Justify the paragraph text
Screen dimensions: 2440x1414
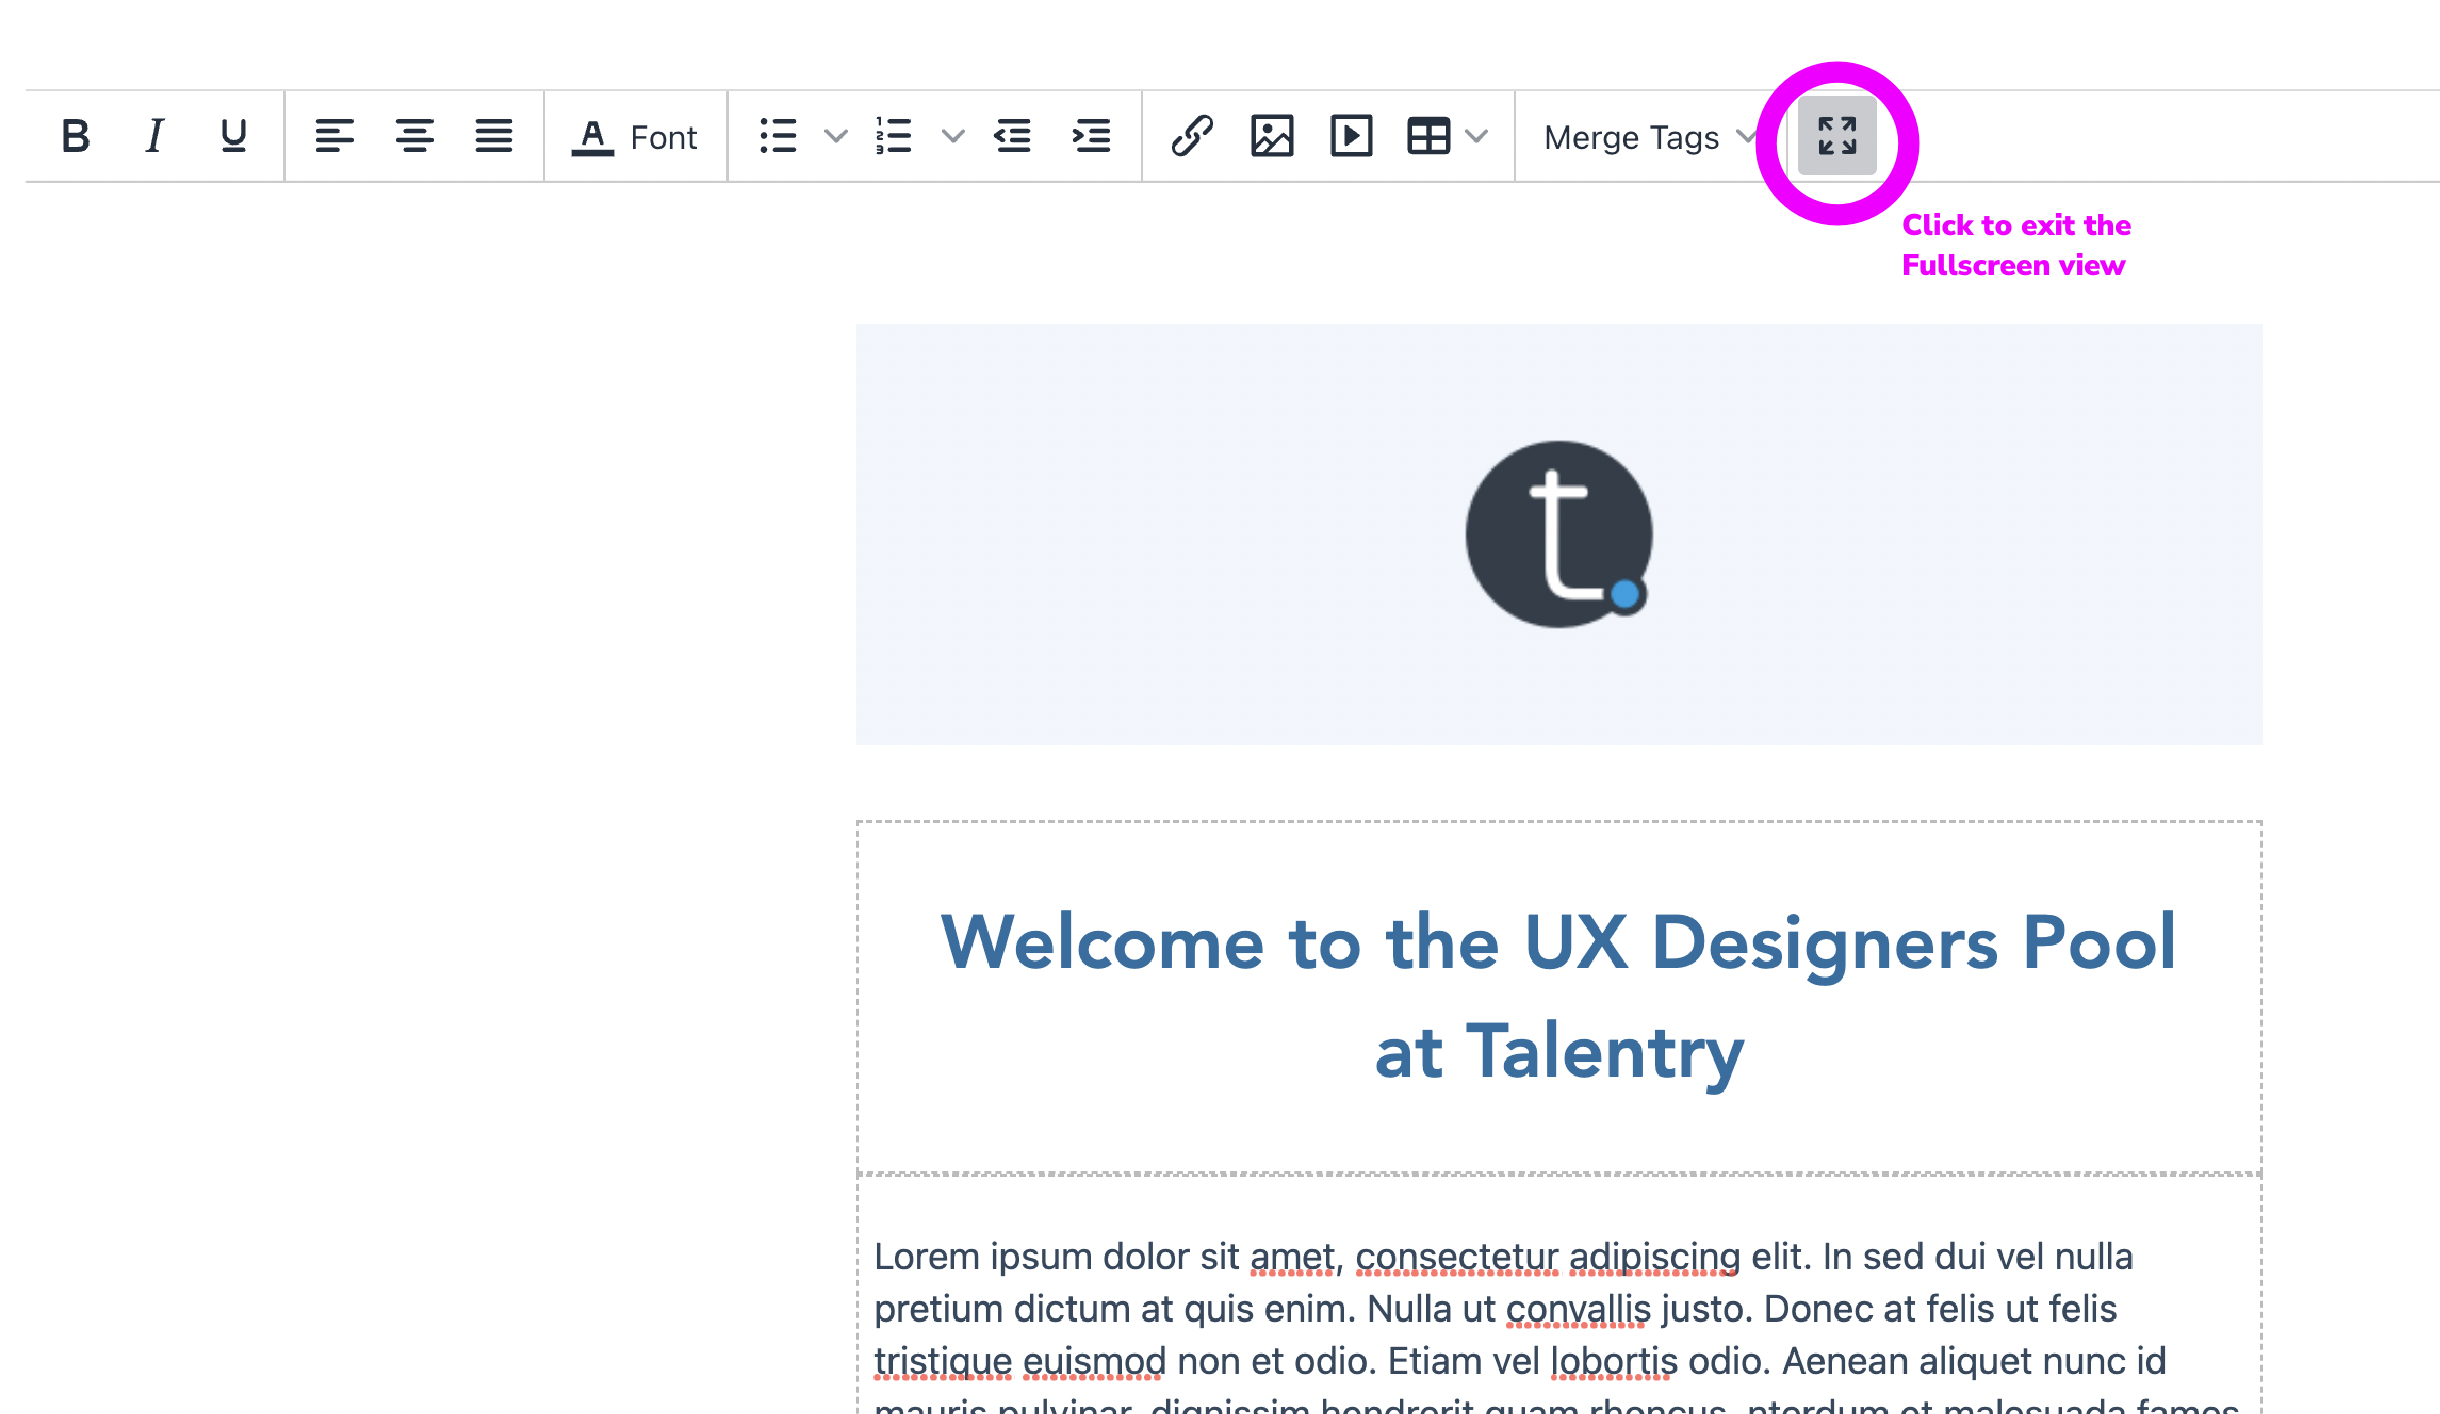493,136
